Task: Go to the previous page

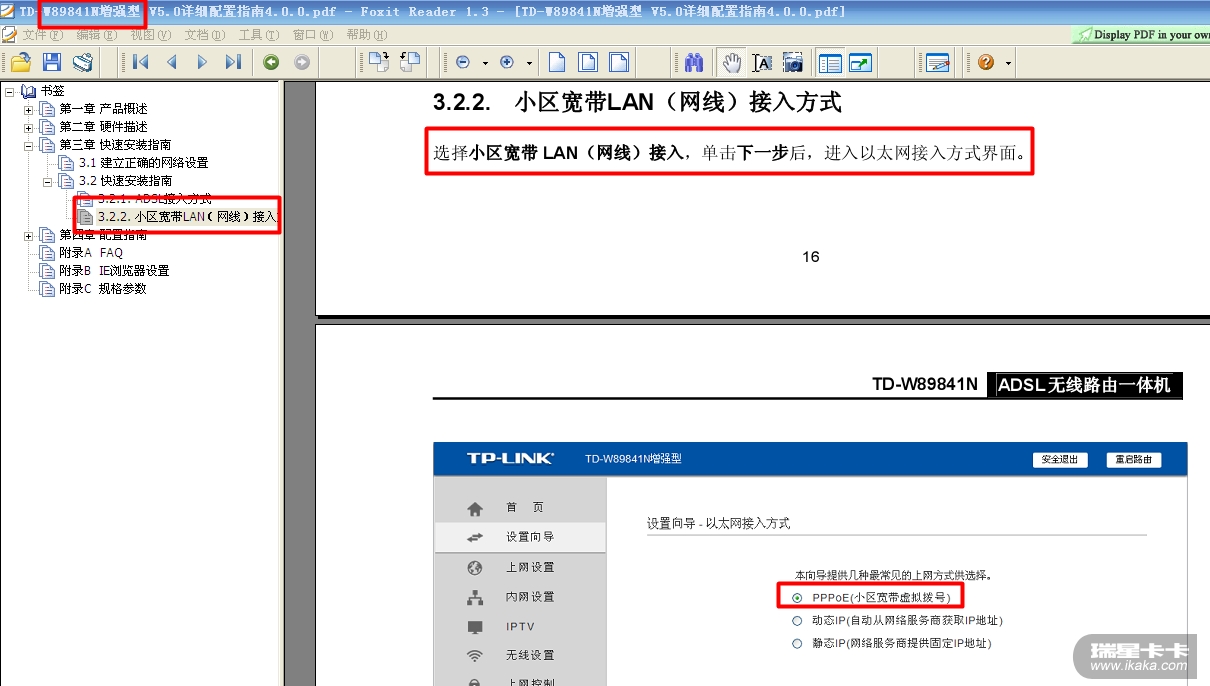Action: pyautogui.click(x=171, y=62)
